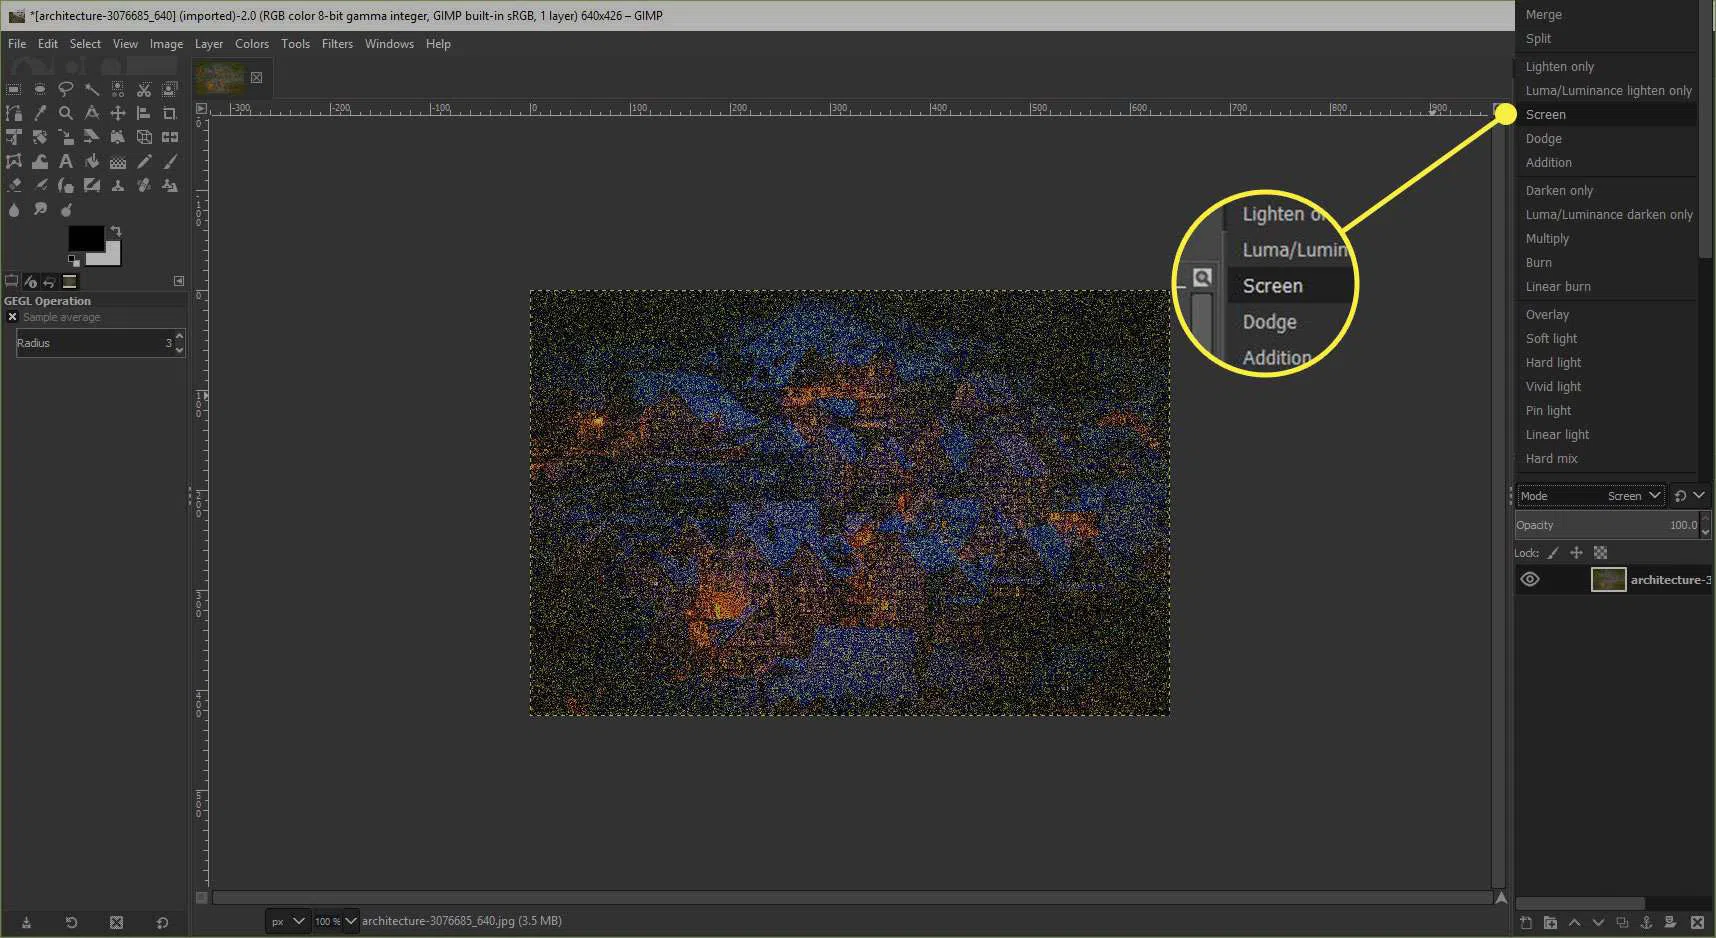Click the black foreground color swatch
The width and height of the screenshot is (1716, 938).
[x=84, y=238]
